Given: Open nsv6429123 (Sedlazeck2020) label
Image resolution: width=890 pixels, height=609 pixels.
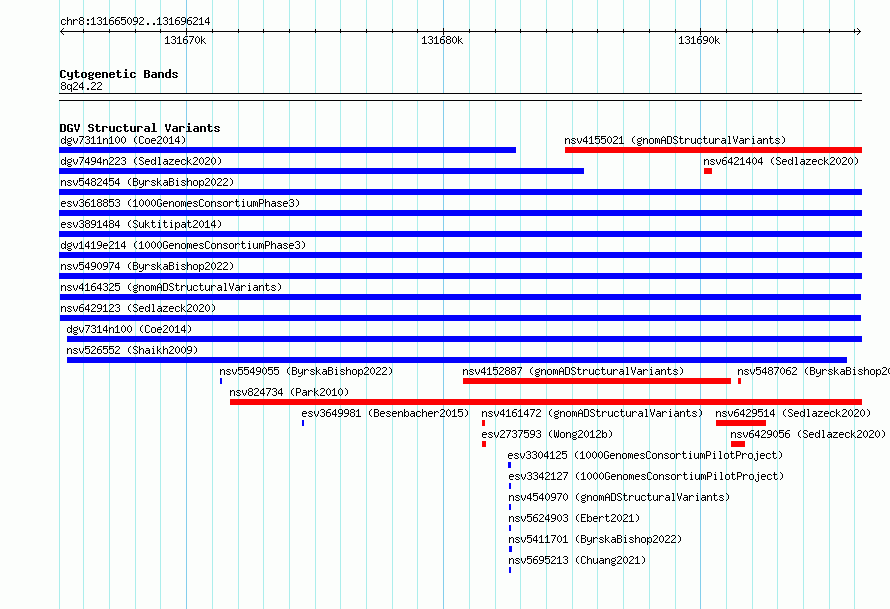Looking at the screenshot, I should [138, 308].
